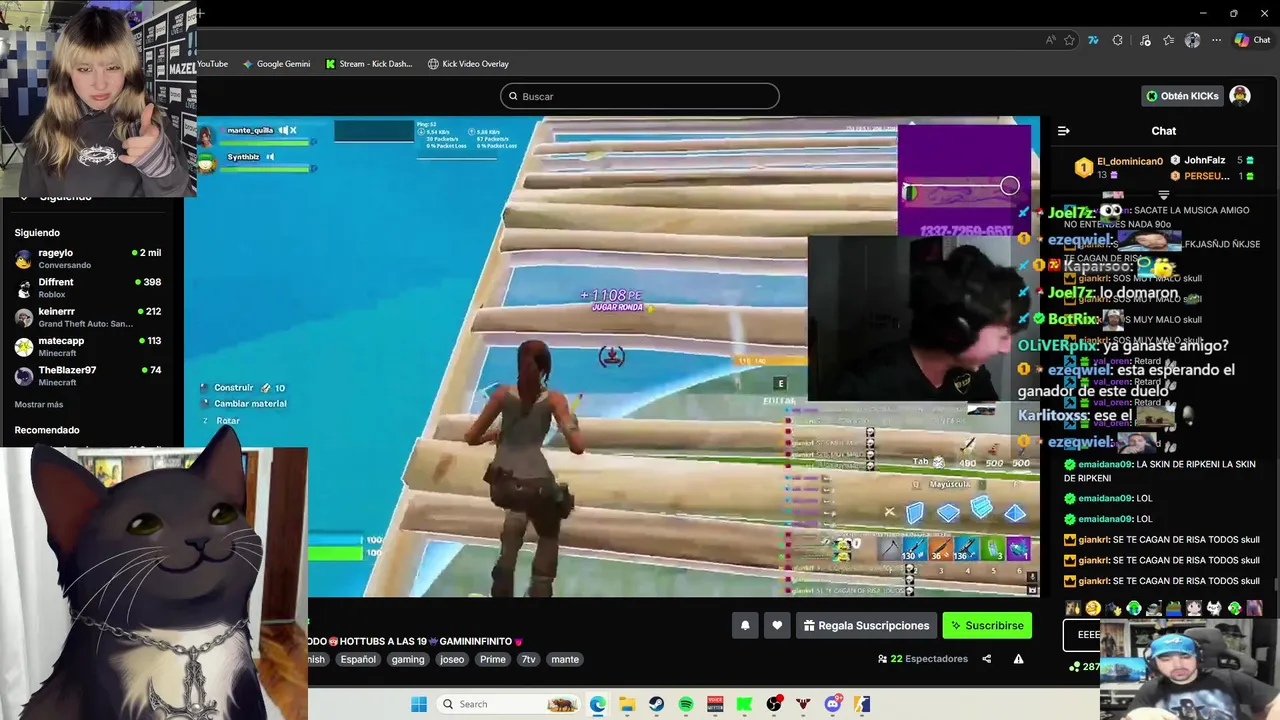The width and height of the screenshot is (1280, 720).
Task: Click the notification bell icon below the stream
Action: pos(745,626)
